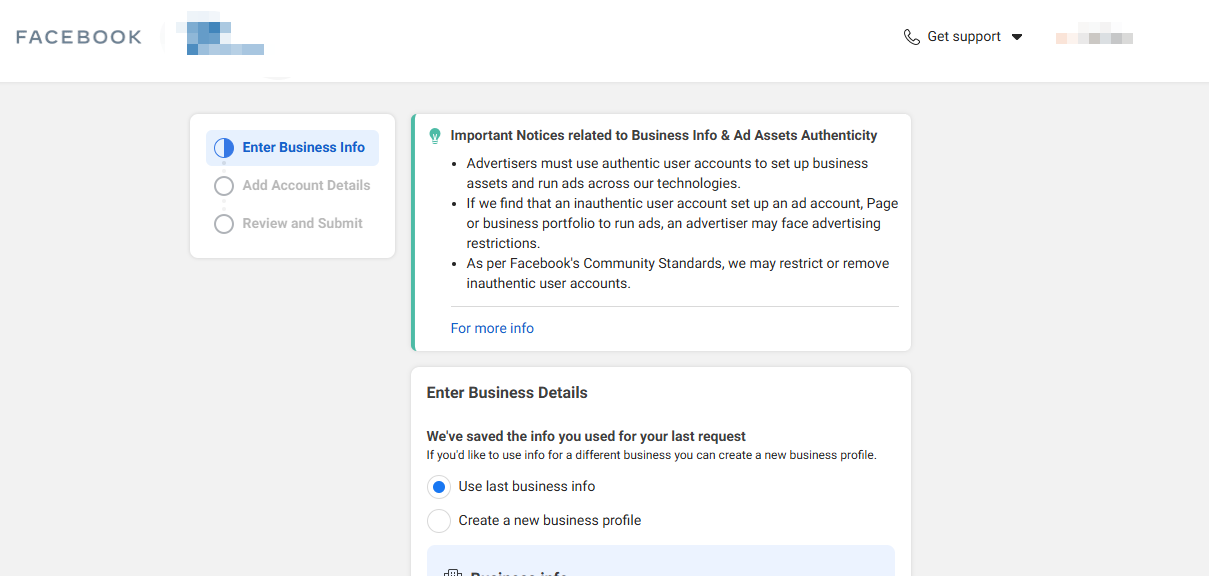Click the Enter Business Details heading
The width and height of the screenshot is (1209, 576).
[507, 393]
